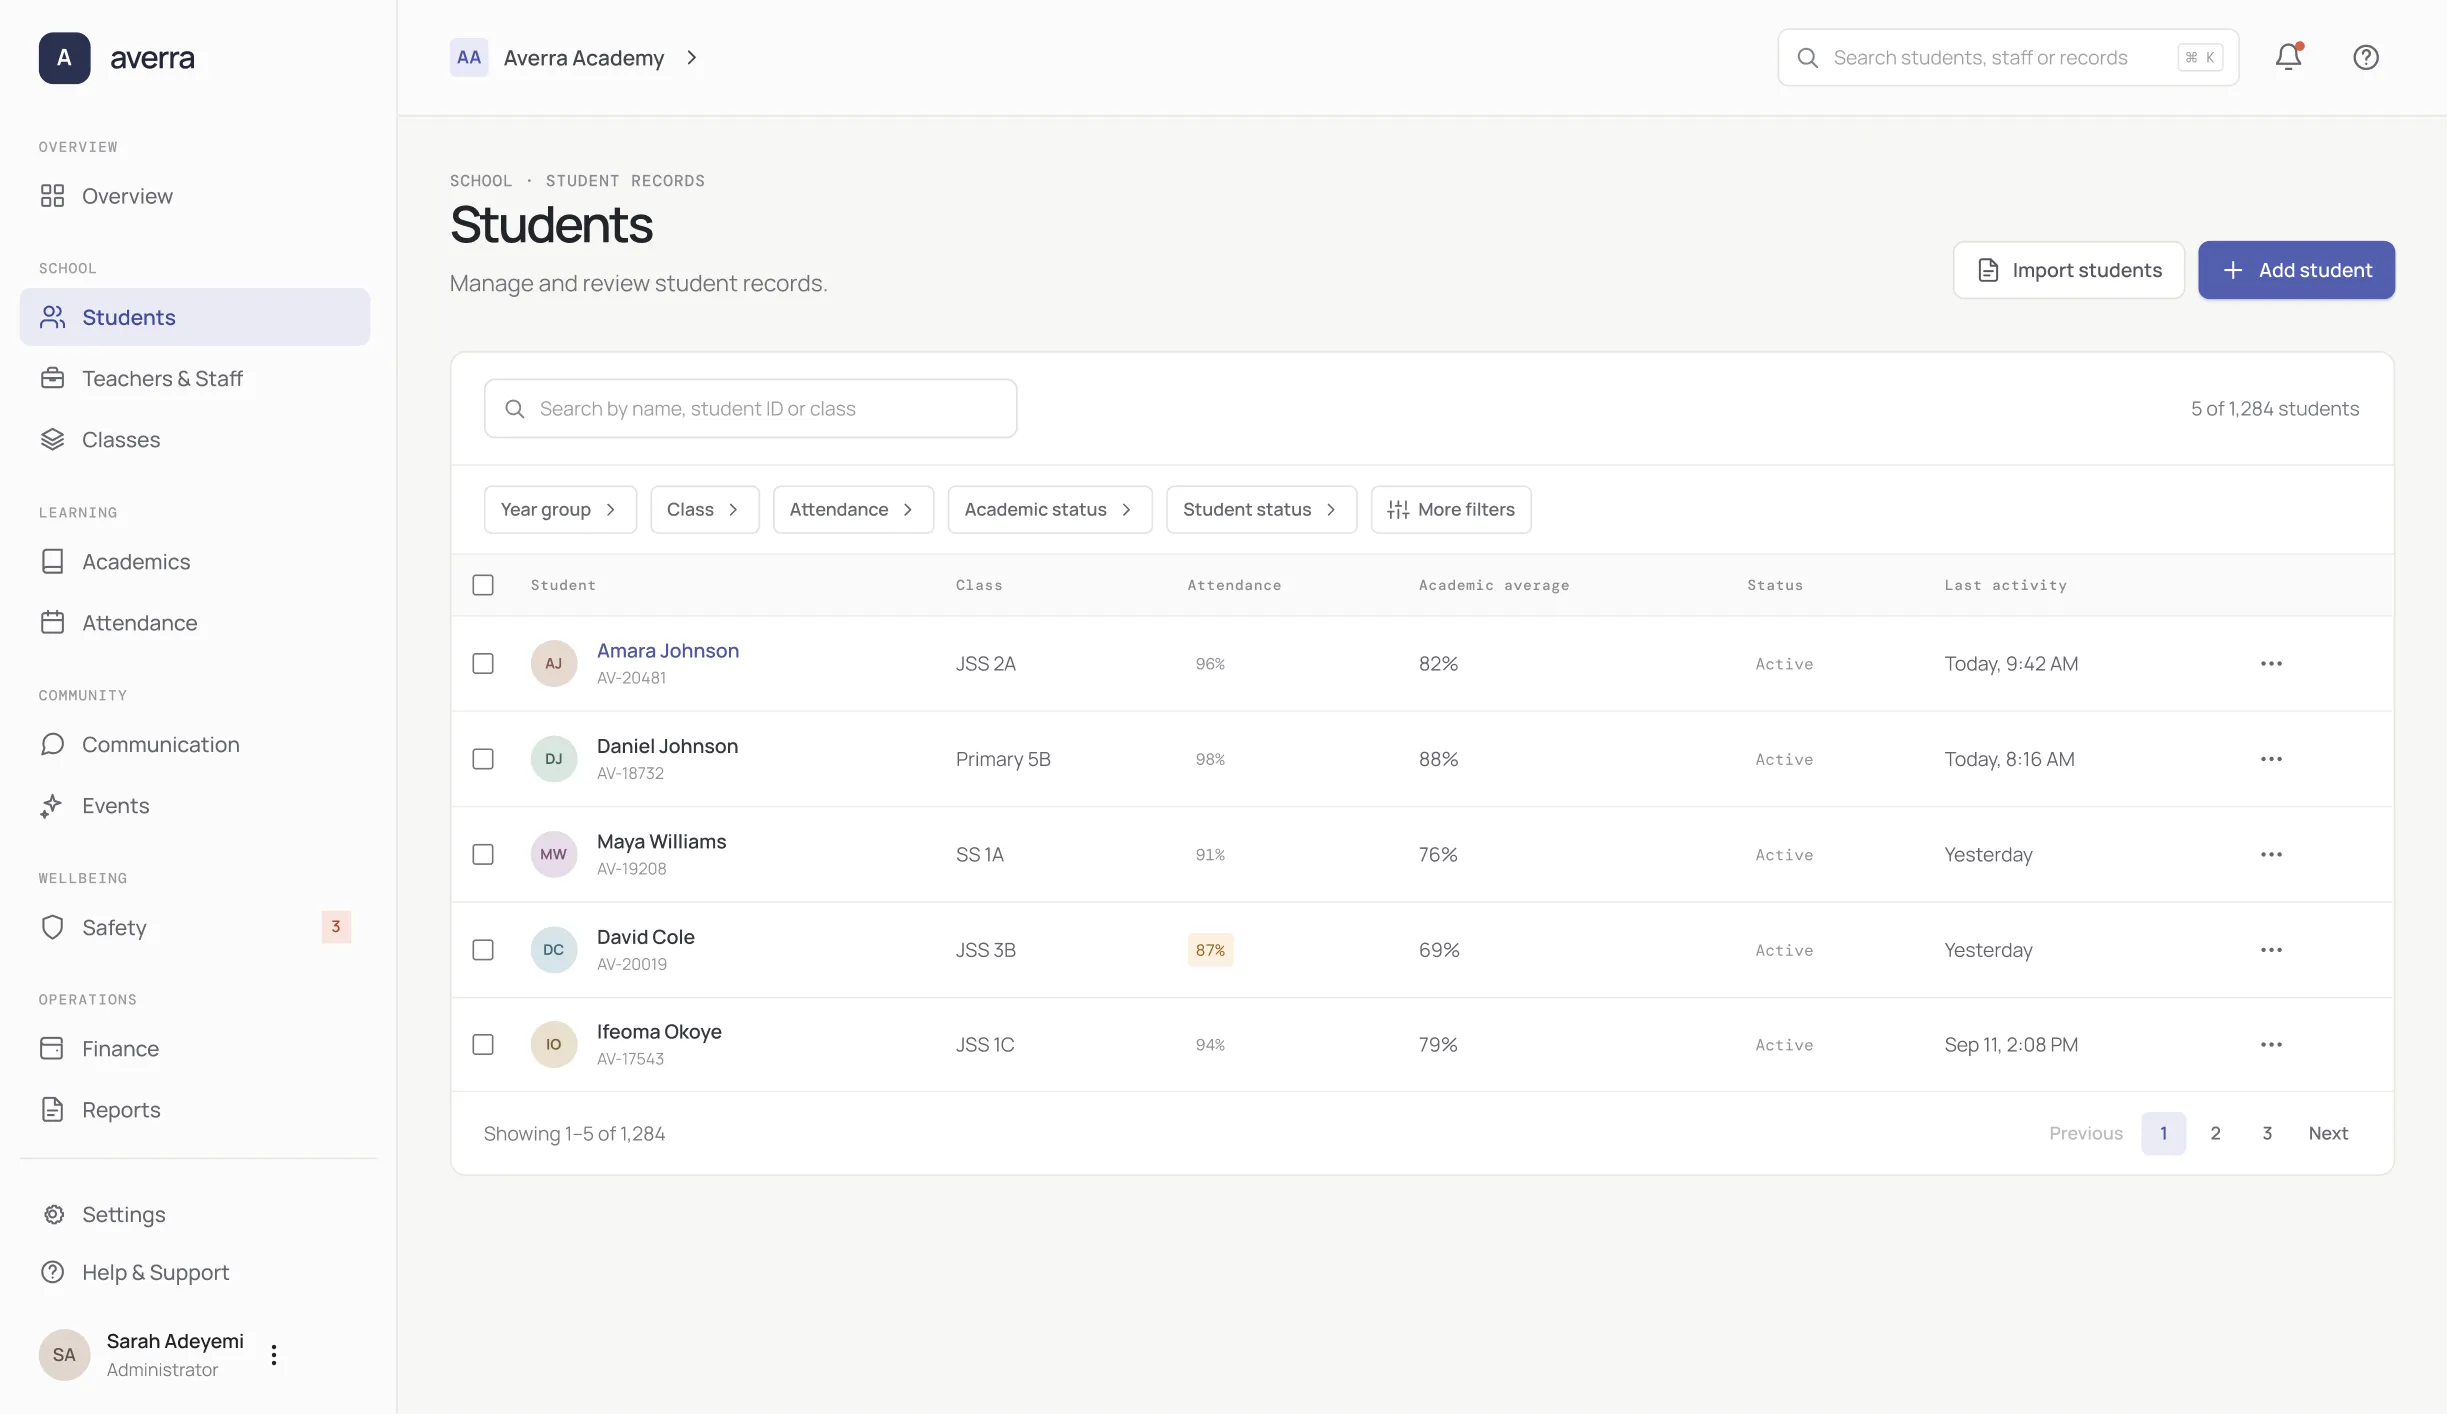This screenshot has height=1416, width=2448.
Task: Click David Cole's 87% attendance badge
Action: (x=1210, y=950)
